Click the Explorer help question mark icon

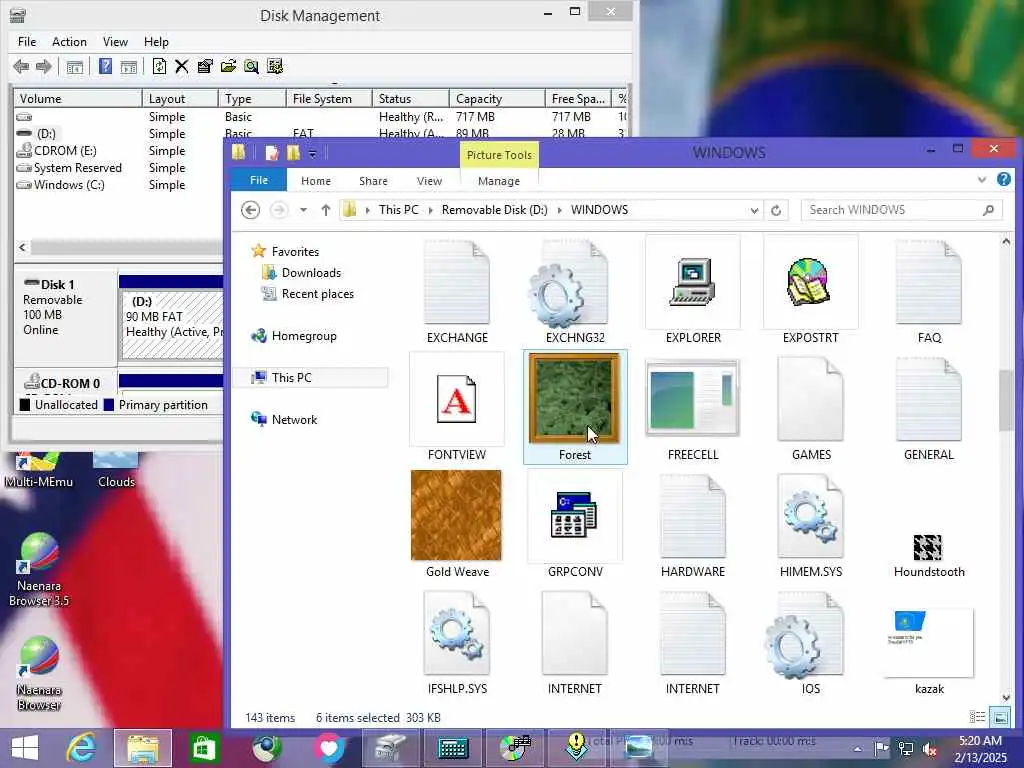click(x=1004, y=179)
